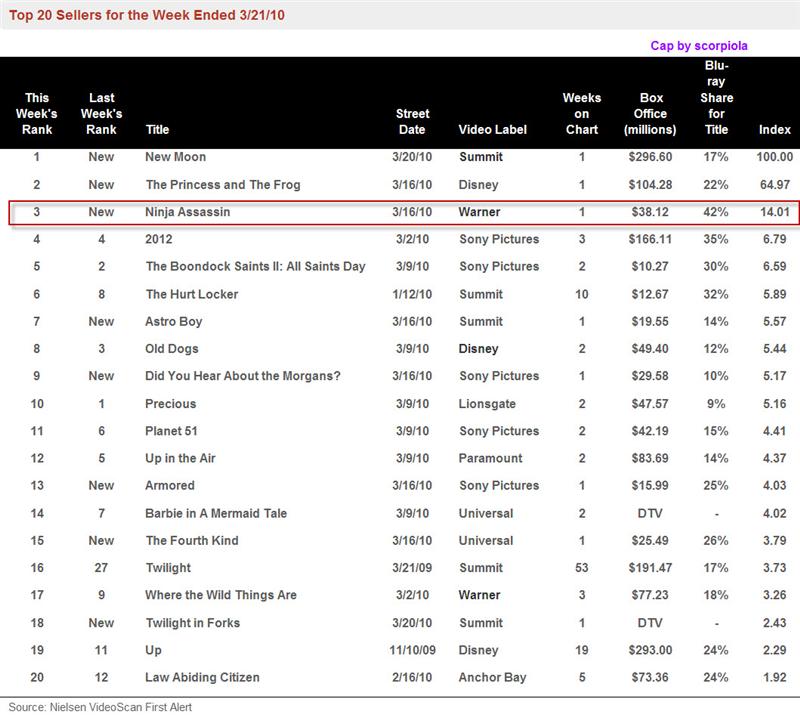
Task: Click the 'Box Office (millions)' column header
Action: coord(650,113)
